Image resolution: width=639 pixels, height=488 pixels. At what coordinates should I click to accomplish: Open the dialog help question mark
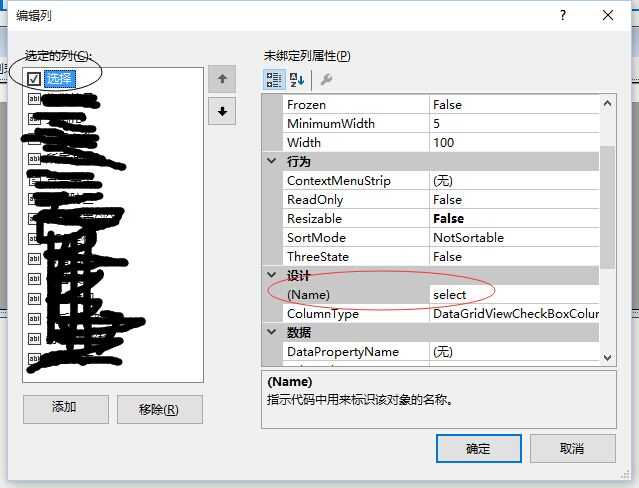point(563,15)
